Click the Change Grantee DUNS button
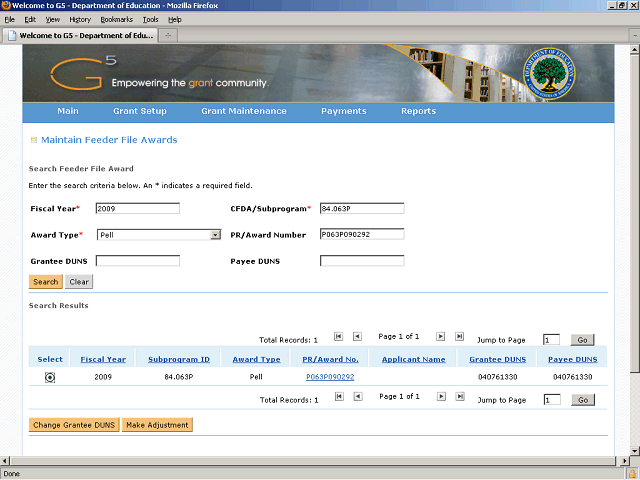Image resolution: width=640 pixels, height=480 pixels. [74, 425]
